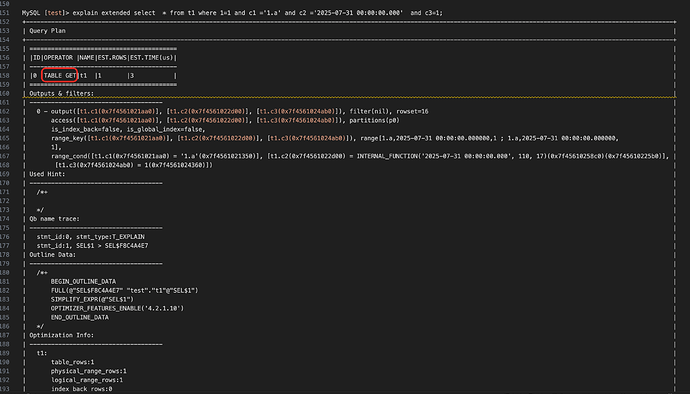Click the "MySQL [test]>" prompt text
Screen dimensions: 690x394
45,13
